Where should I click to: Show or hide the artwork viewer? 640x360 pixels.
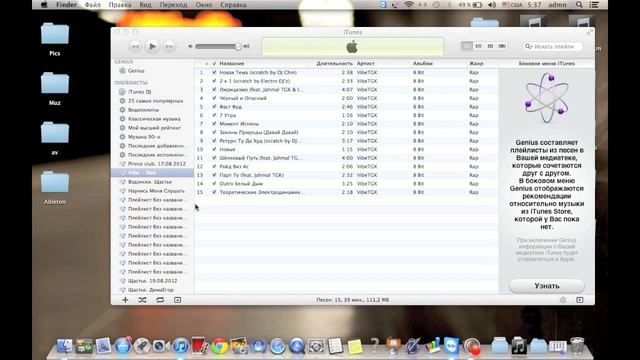coord(178,300)
